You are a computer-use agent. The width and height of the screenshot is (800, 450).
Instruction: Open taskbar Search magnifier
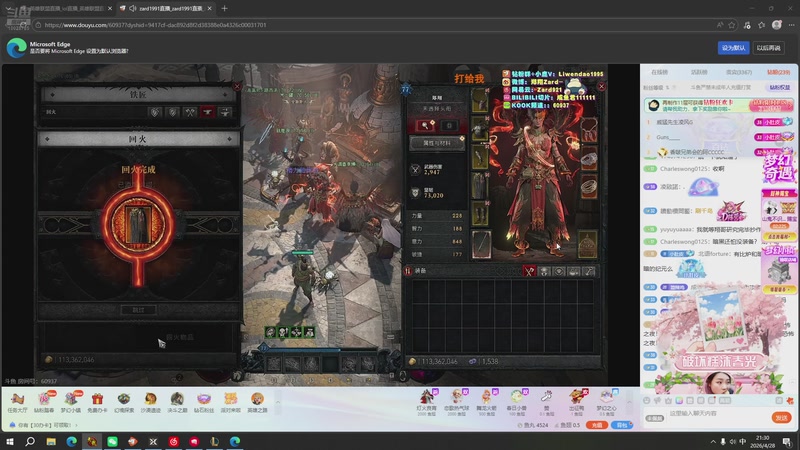(x=30, y=441)
